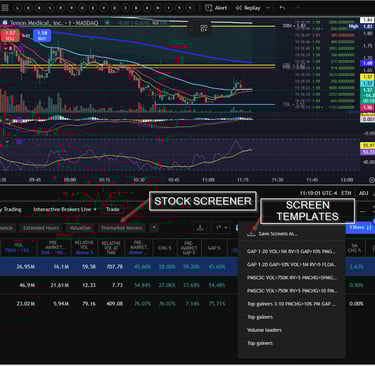The image size is (375, 366).
Task: Minimize the bottom screener panel
Action: pos(363,211)
